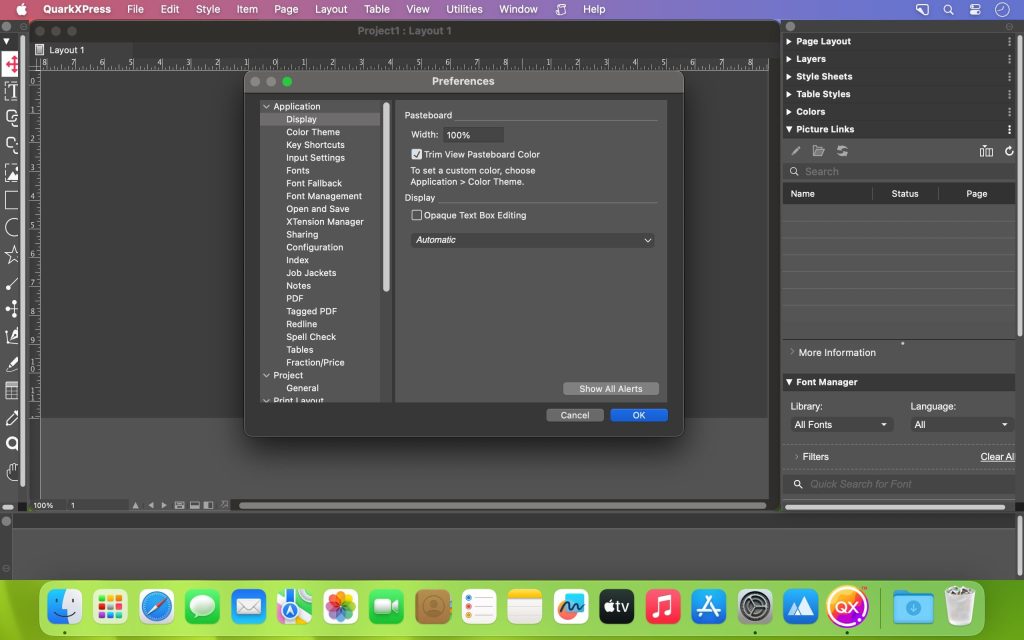This screenshot has width=1024, height=640.
Task: Click the refresh icon in the Picture Links panel
Action: pos(1009,151)
